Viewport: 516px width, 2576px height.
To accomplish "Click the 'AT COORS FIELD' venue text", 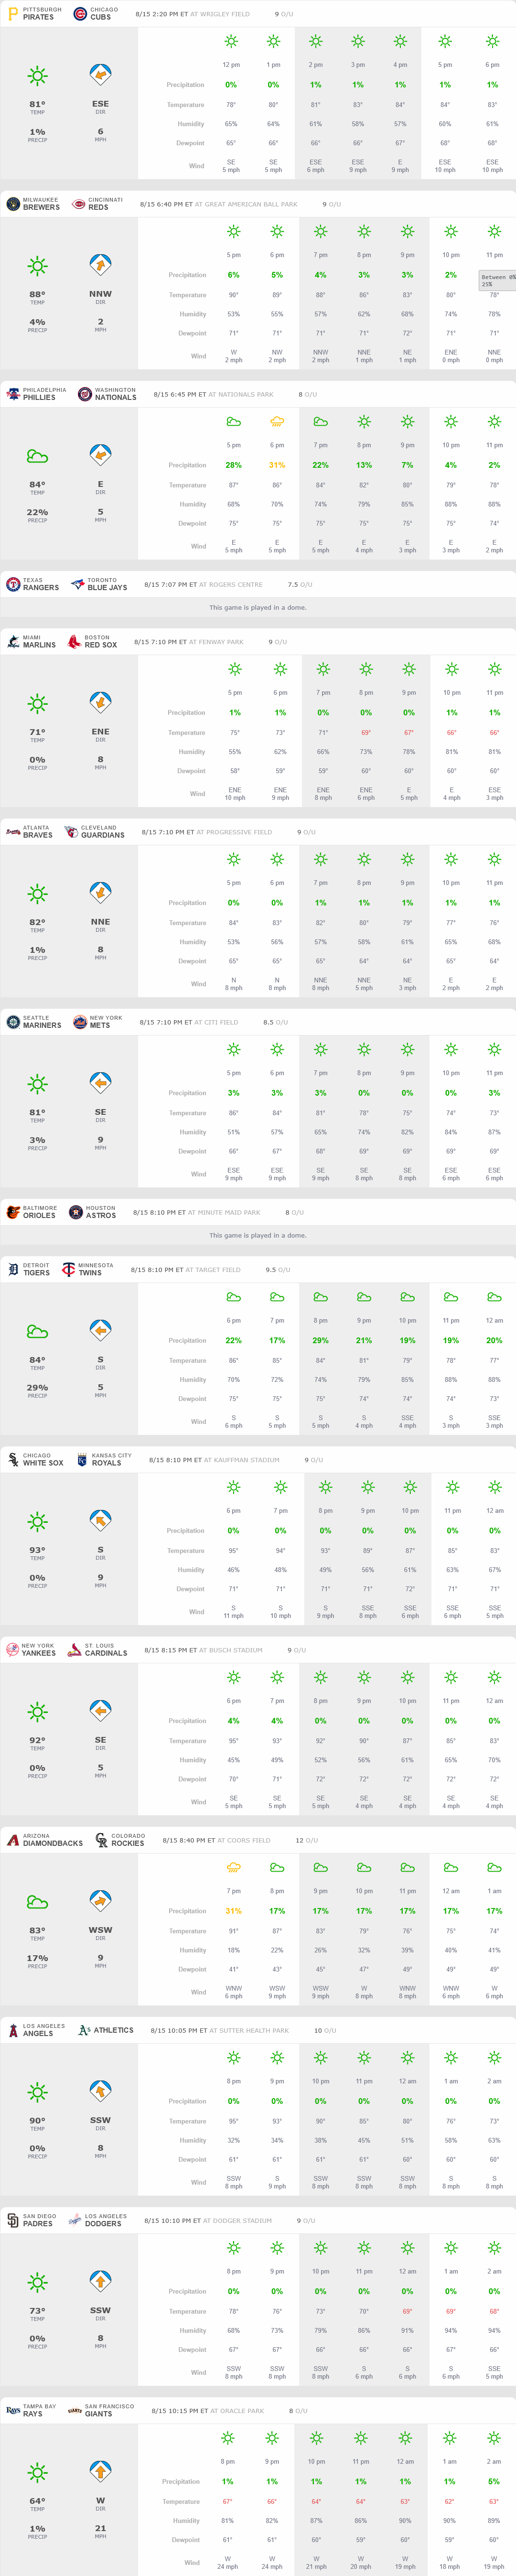I will click(244, 1841).
